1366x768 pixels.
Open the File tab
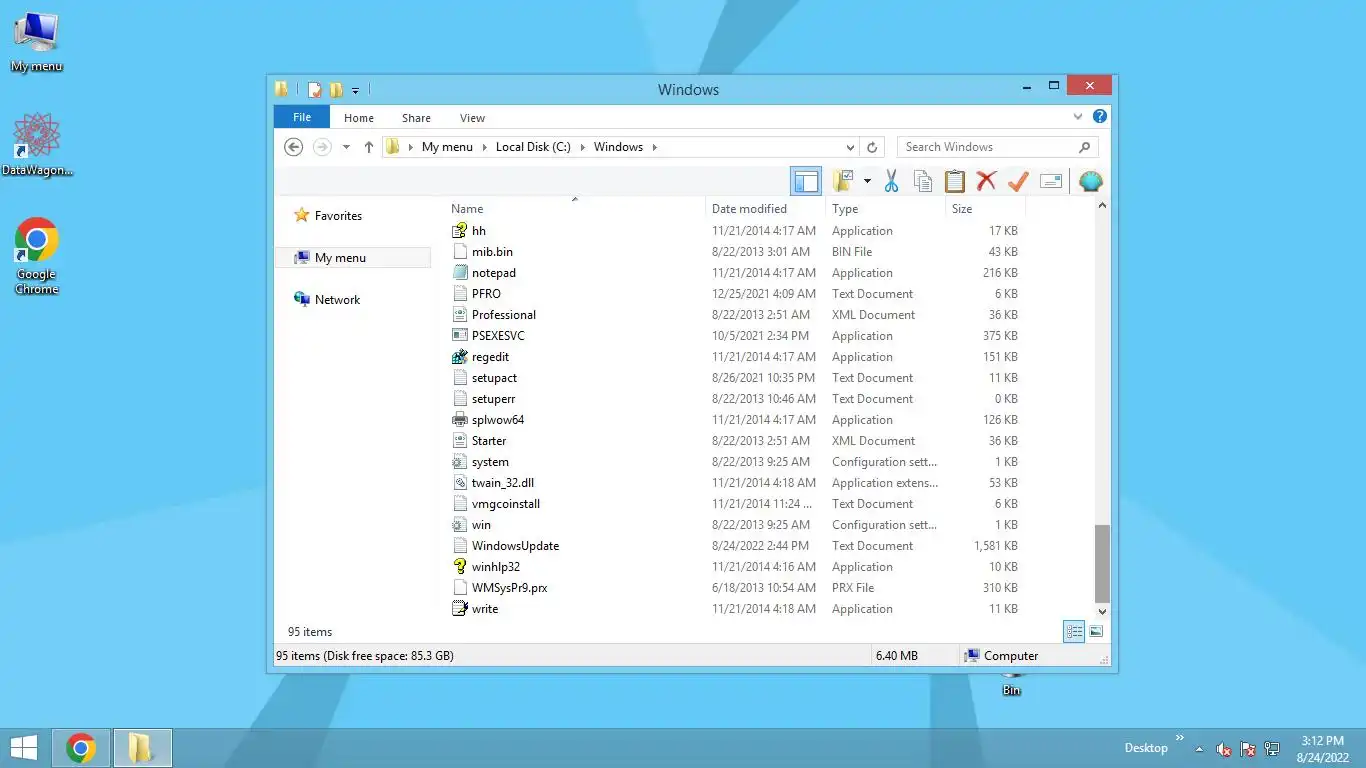point(301,117)
